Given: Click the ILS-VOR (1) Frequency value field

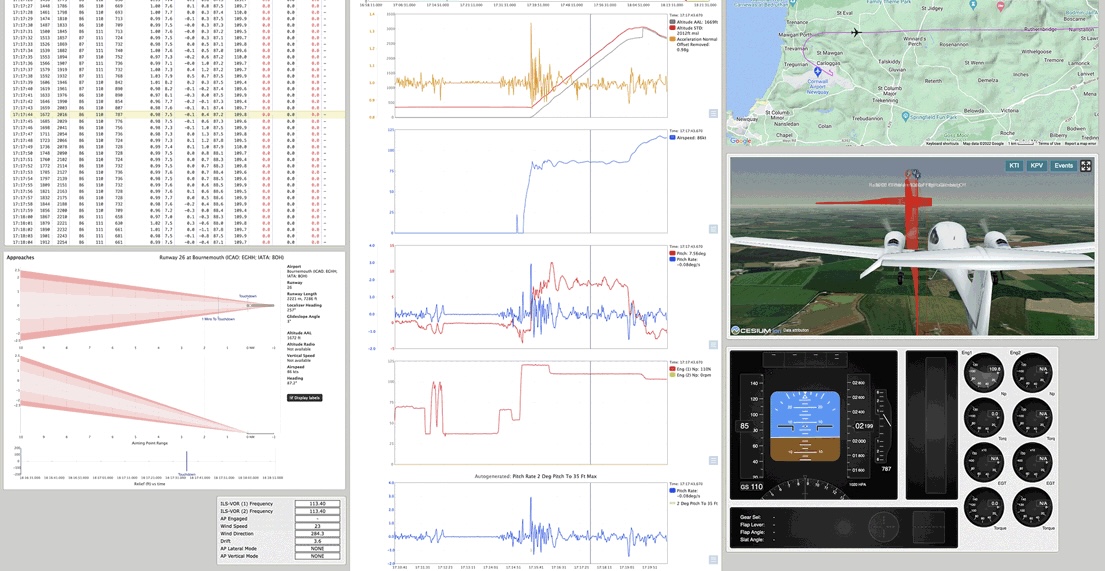Looking at the screenshot, I should click(x=317, y=504).
